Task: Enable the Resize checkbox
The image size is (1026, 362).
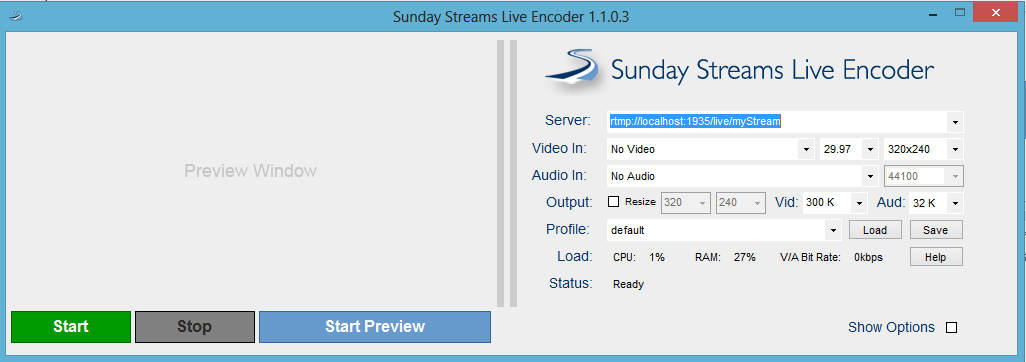Action: tap(613, 202)
